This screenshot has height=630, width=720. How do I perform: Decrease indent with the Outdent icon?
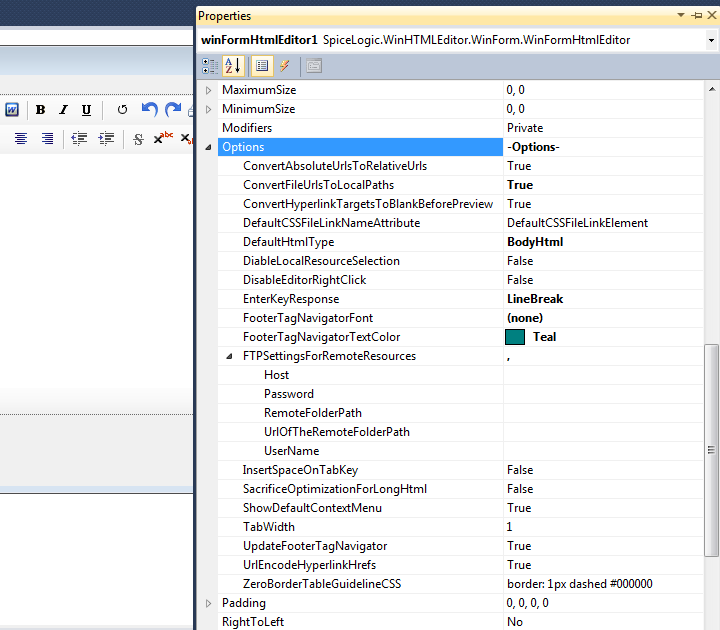(x=79, y=139)
